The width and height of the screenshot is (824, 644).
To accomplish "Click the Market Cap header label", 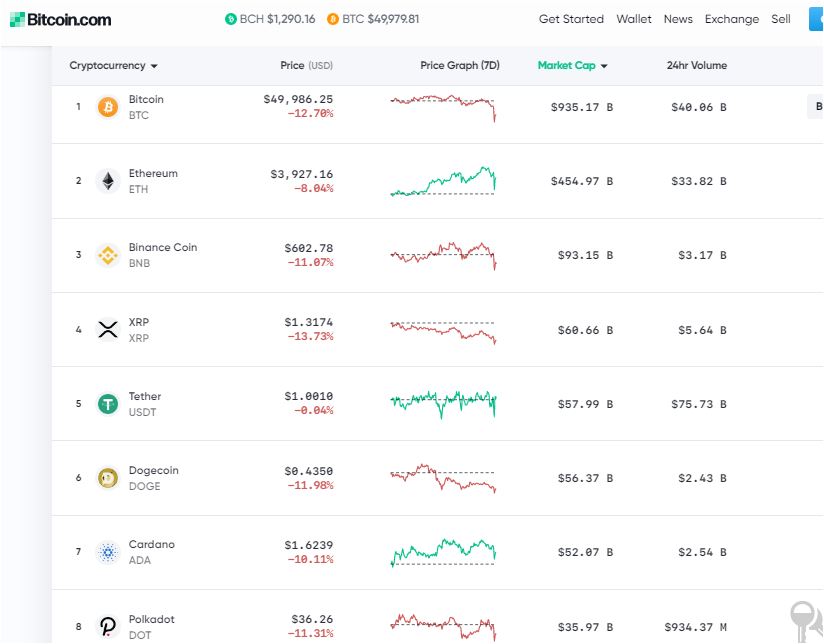I will click(x=566, y=66).
